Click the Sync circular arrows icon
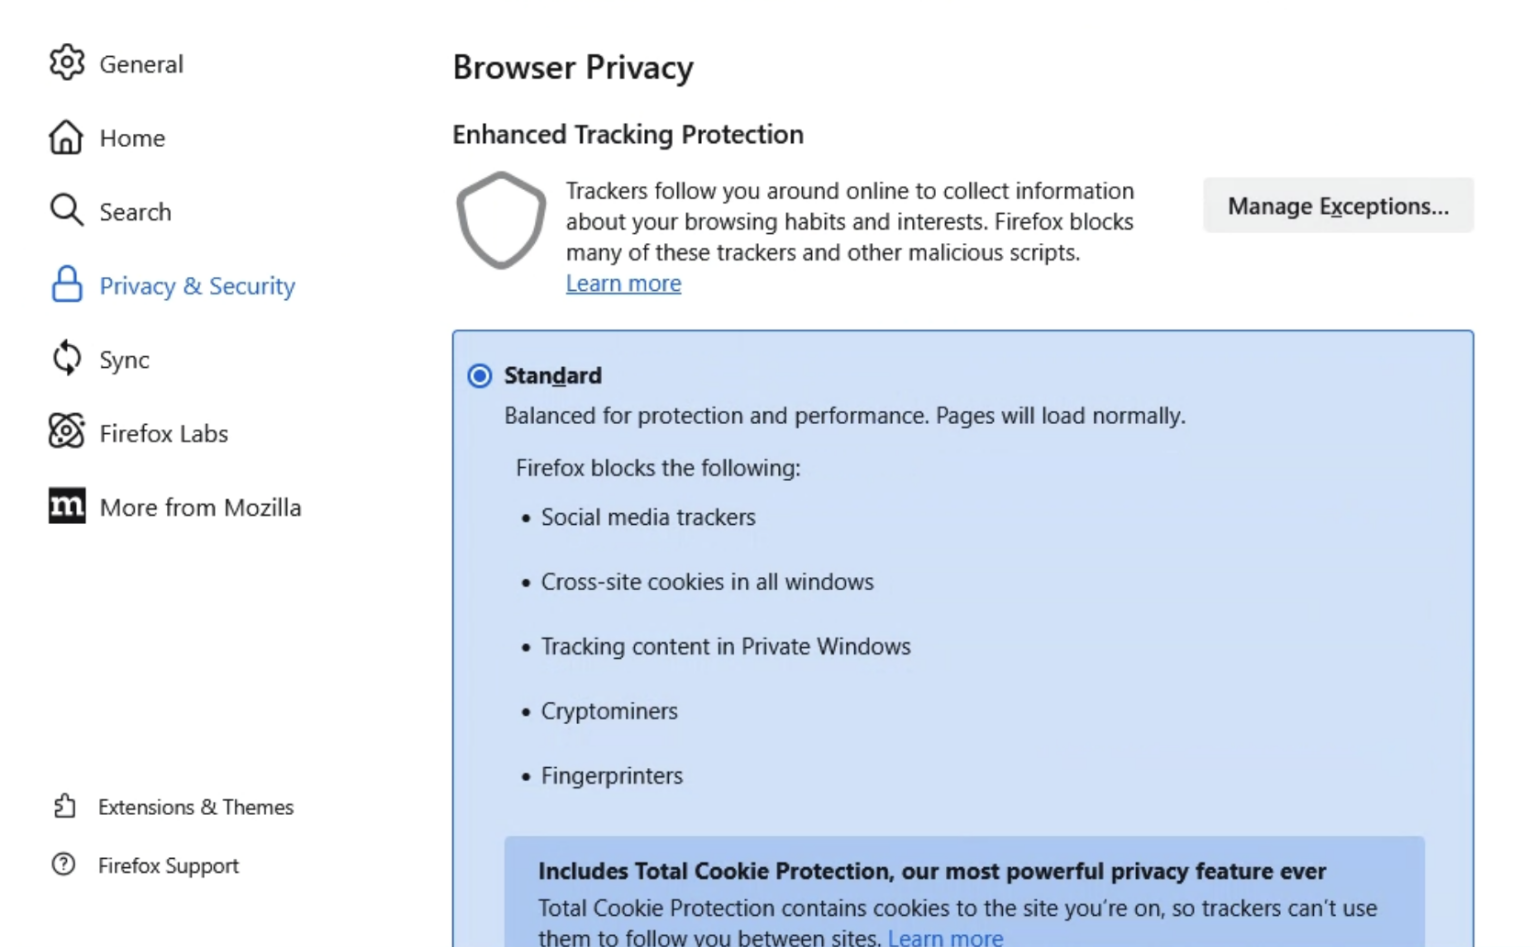 66,358
